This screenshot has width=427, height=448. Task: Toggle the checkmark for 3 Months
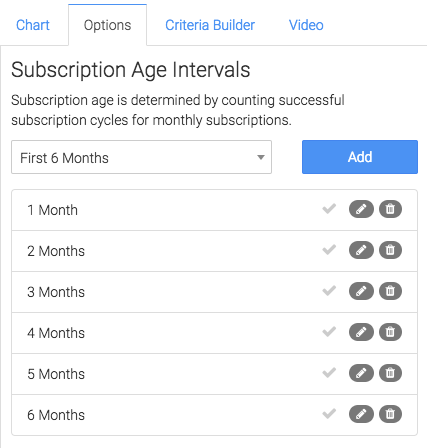pyautogui.click(x=329, y=291)
